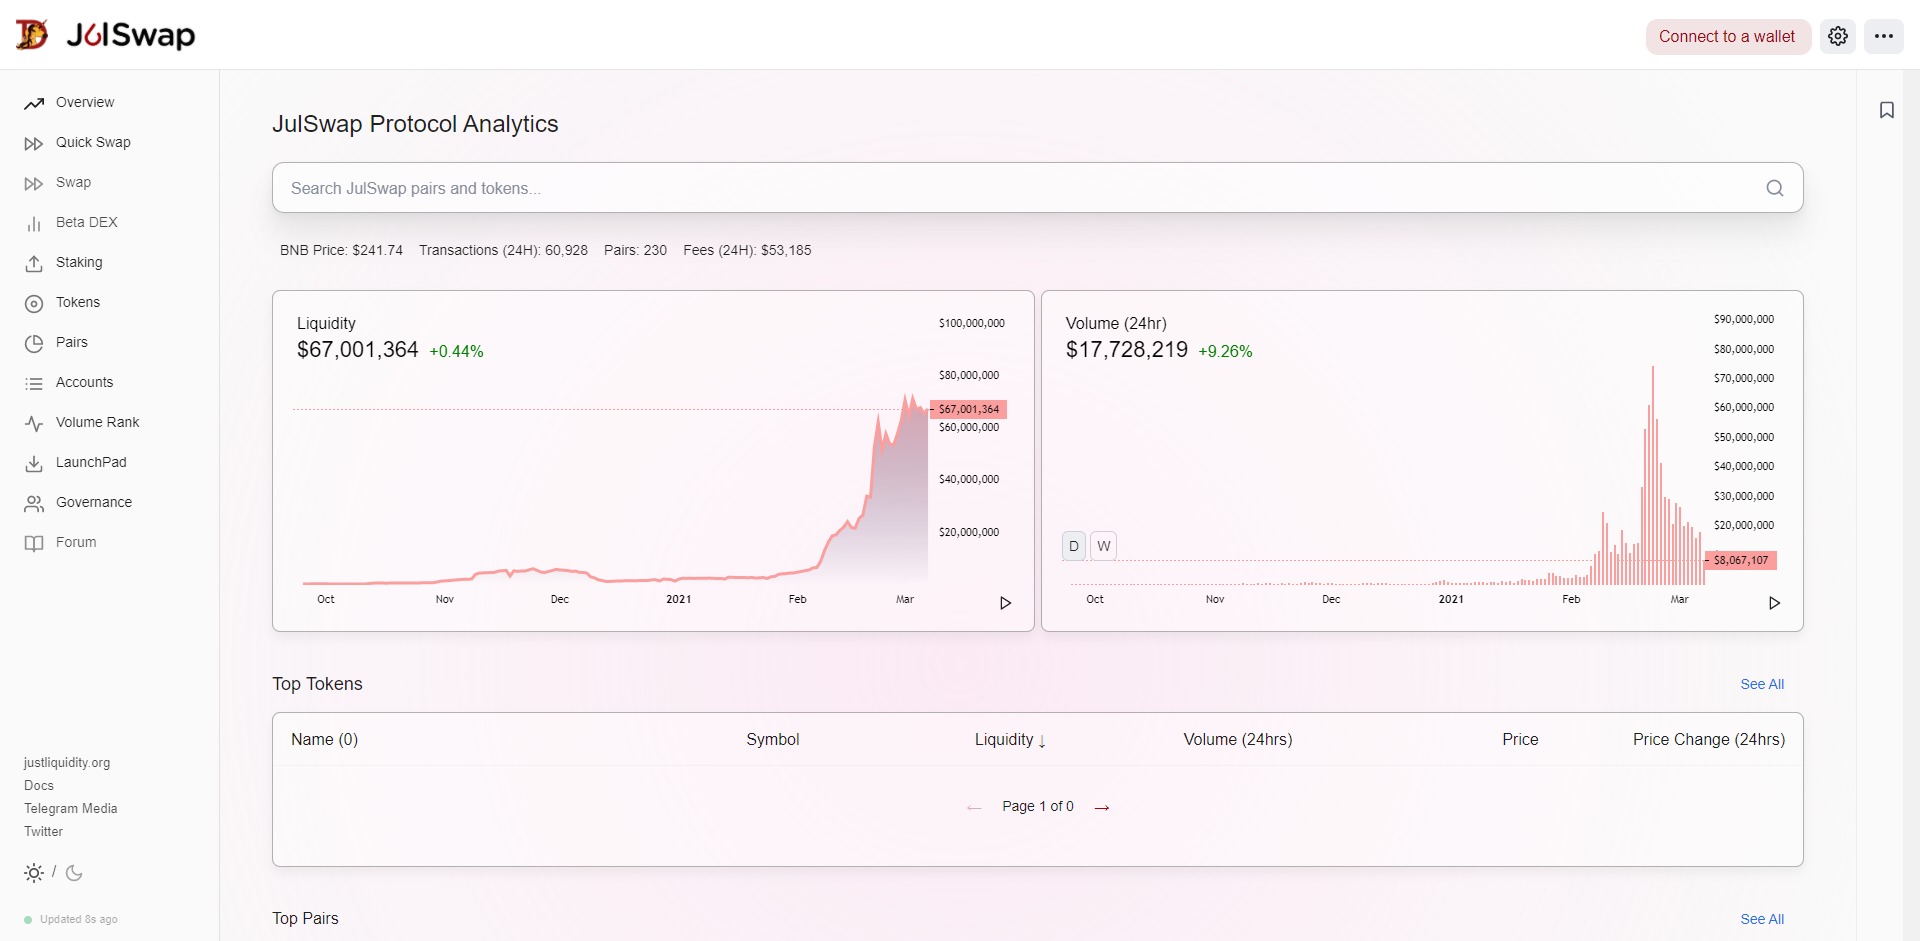Click the Accounts list icon
Viewport: 1920px width, 941px height.
[x=34, y=383]
